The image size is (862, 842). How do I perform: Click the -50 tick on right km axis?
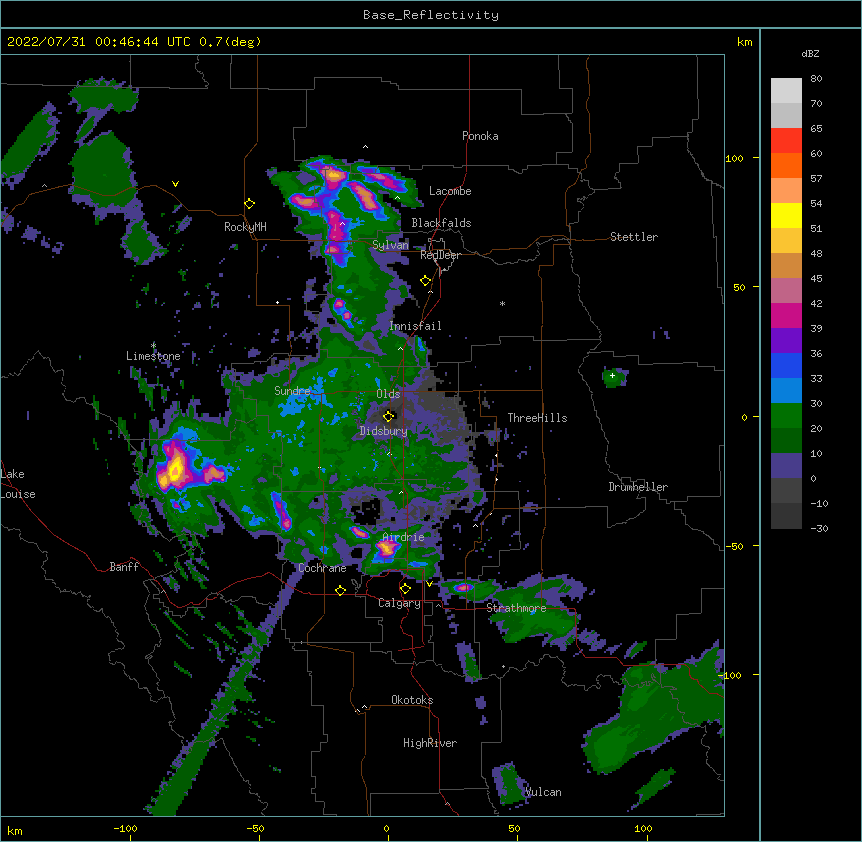point(734,546)
